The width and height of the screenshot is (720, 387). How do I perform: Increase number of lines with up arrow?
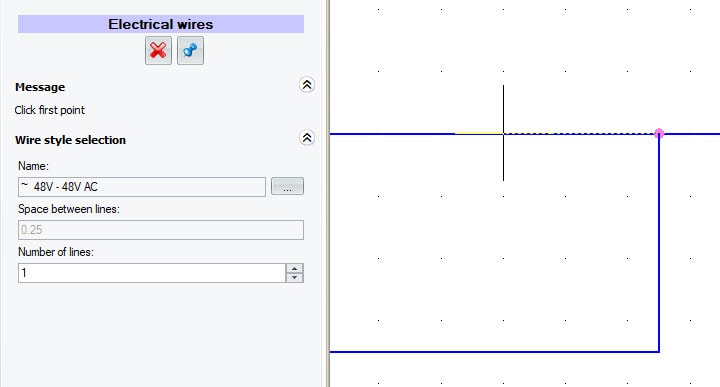[x=294, y=269]
